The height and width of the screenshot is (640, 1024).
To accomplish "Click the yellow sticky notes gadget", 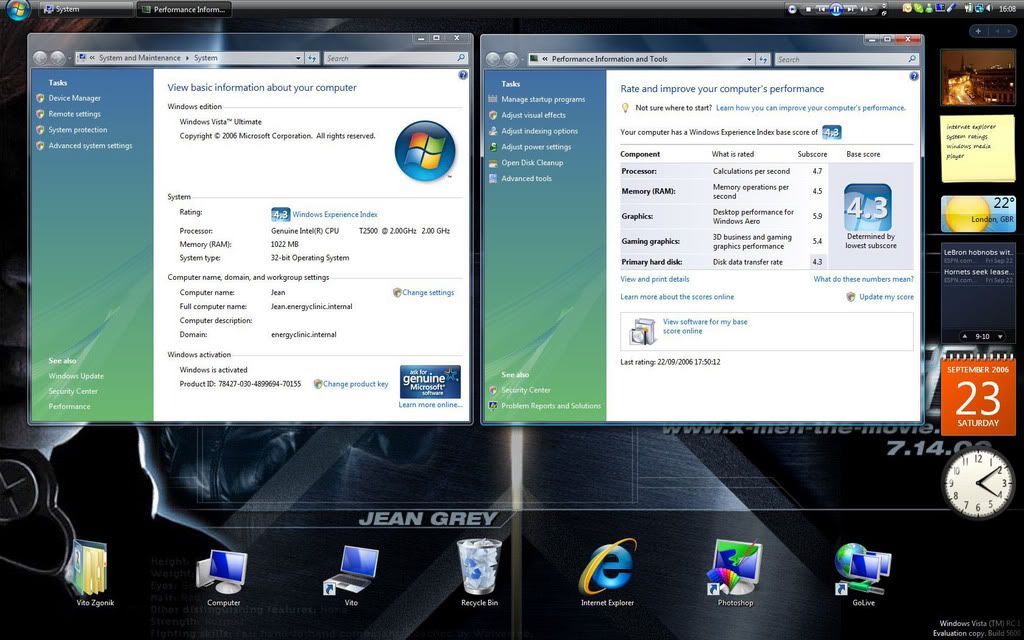I will (x=978, y=149).
